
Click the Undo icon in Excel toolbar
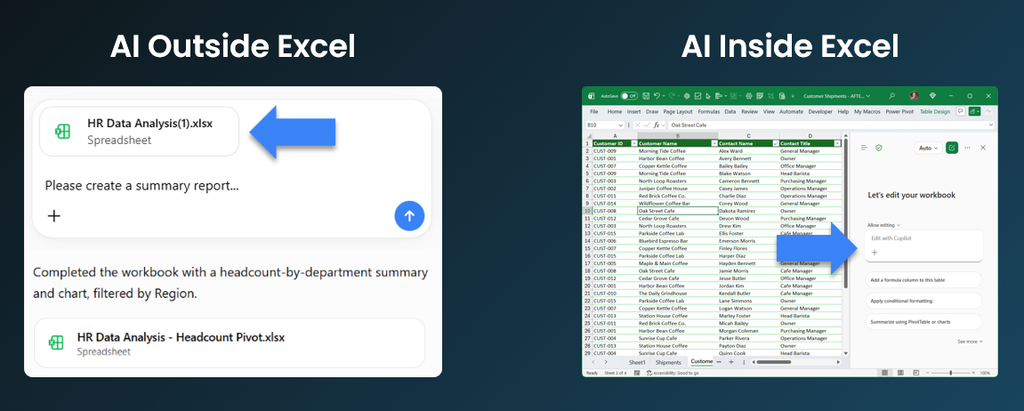[657, 95]
